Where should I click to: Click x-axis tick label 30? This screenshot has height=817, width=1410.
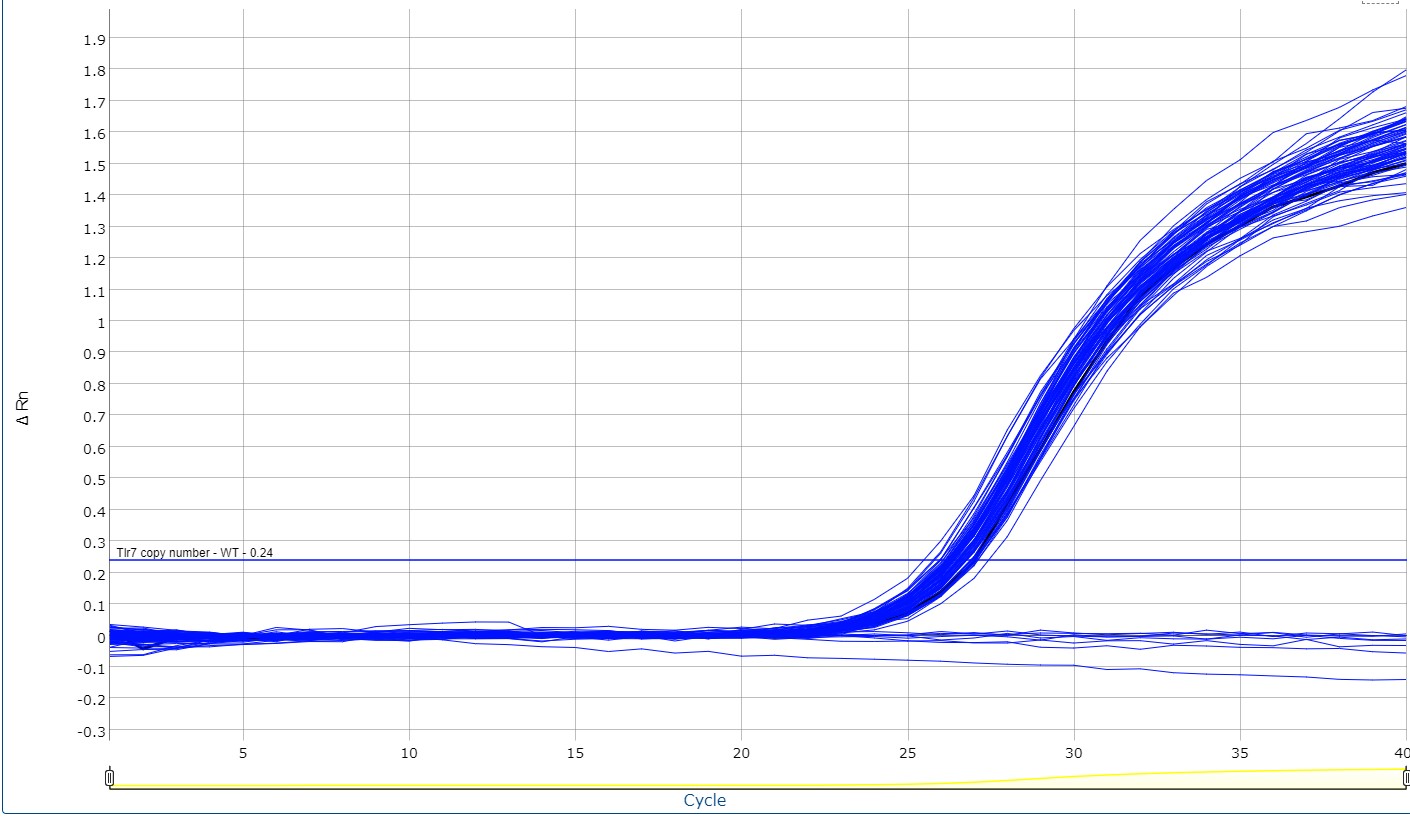coord(1074,751)
